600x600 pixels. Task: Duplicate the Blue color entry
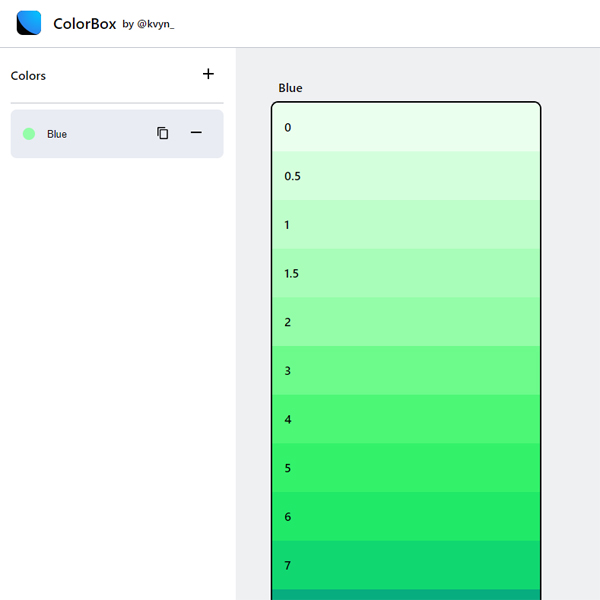click(163, 133)
